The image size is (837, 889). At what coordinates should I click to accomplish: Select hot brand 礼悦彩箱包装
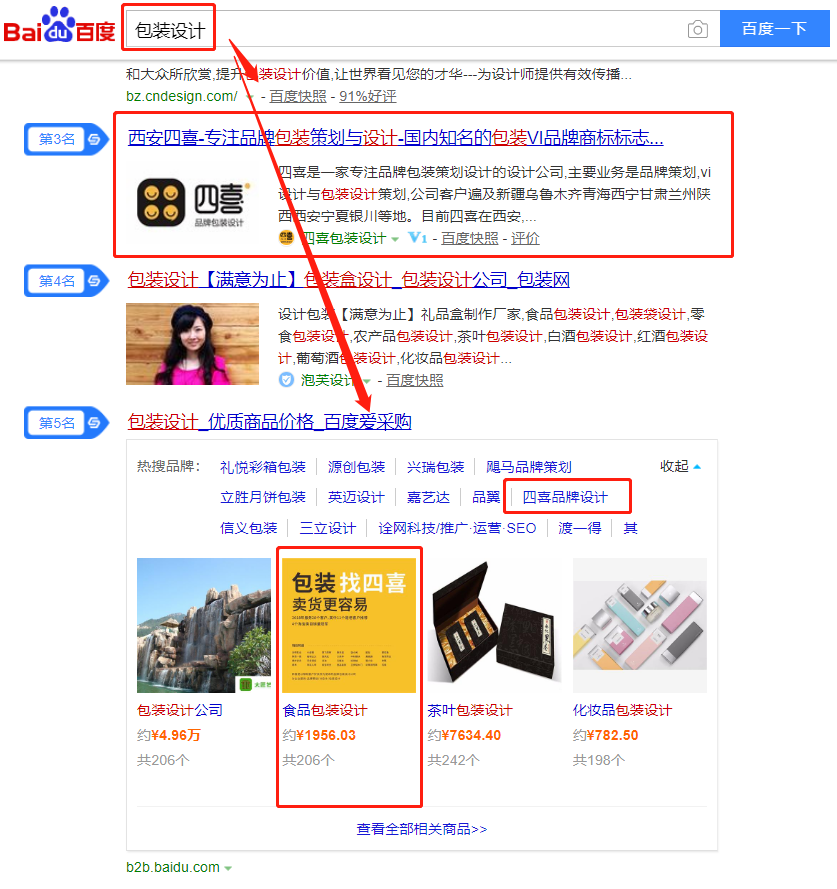[x=263, y=467]
